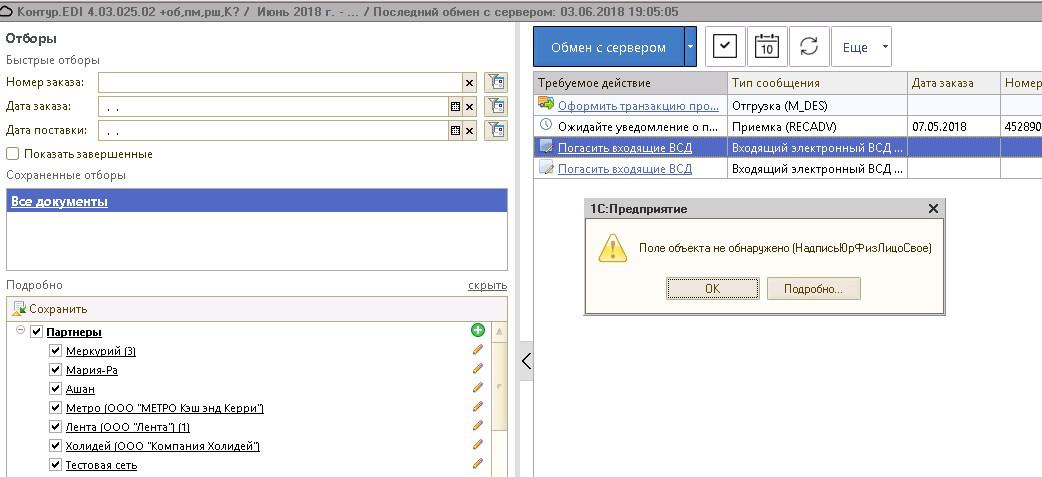
Task: Click clock icon of Ожидайте уведомление row
Action: tap(546, 125)
